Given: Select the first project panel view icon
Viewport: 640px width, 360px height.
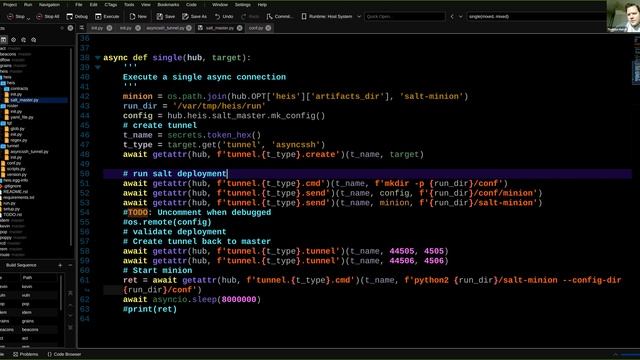Looking at the screenshot, I should point(4,40).
